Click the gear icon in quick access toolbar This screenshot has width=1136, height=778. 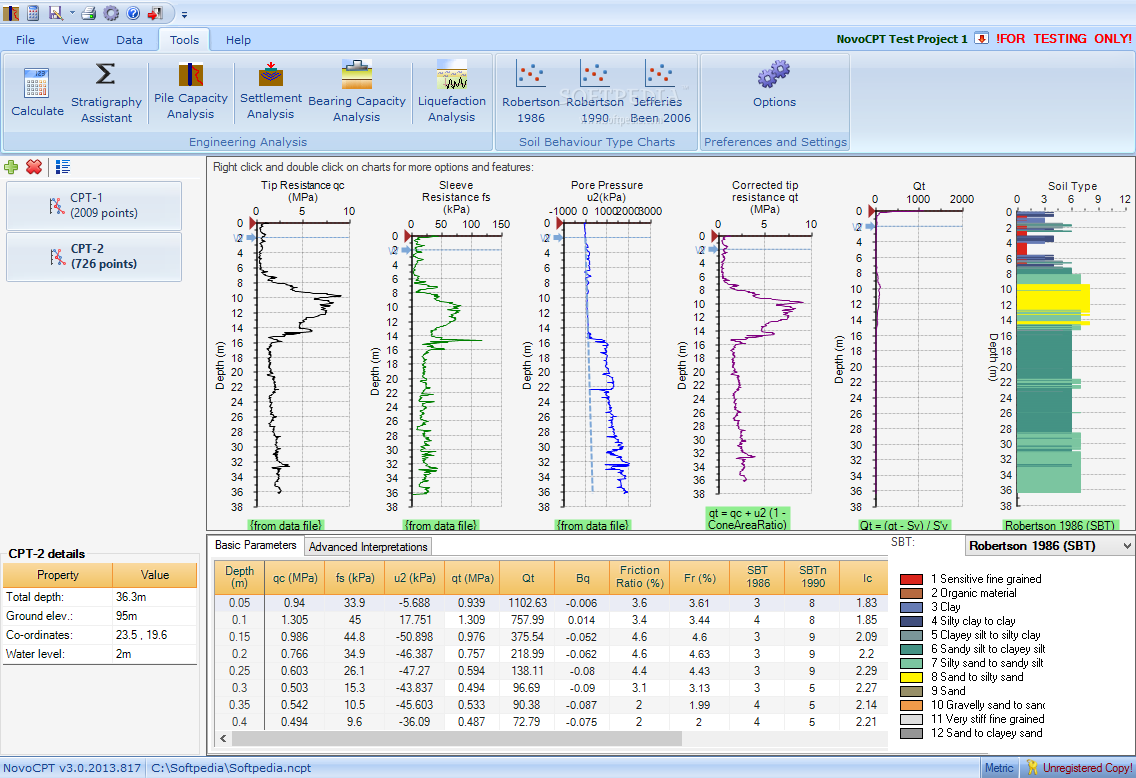[x=111, y=12]
